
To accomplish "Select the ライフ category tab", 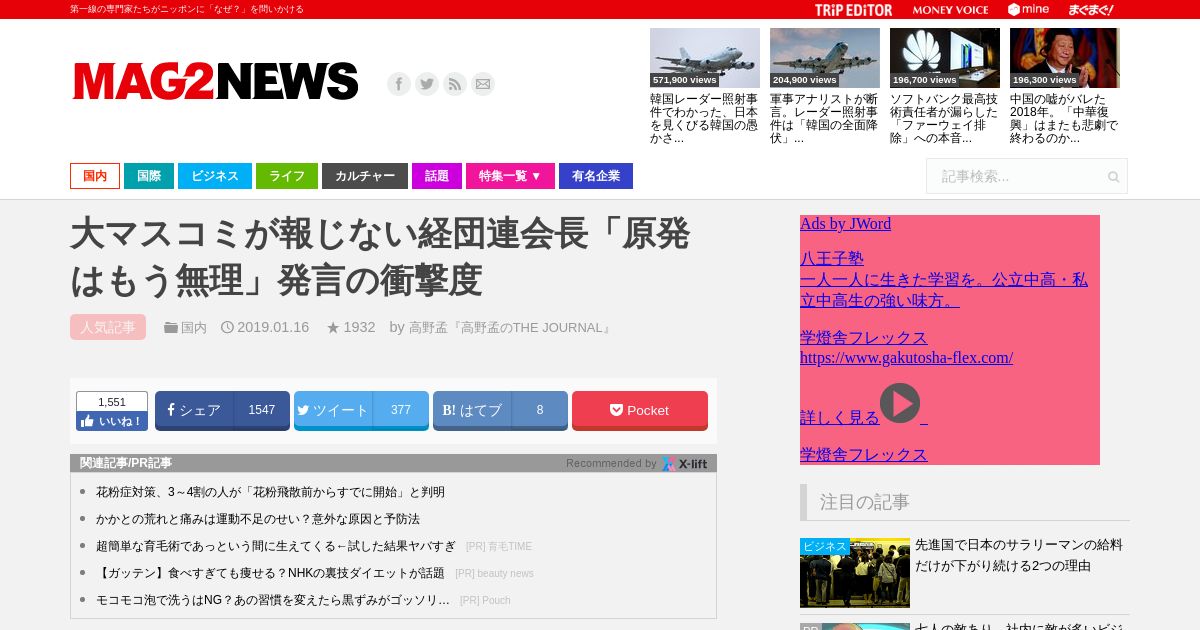I will [287, 176].
